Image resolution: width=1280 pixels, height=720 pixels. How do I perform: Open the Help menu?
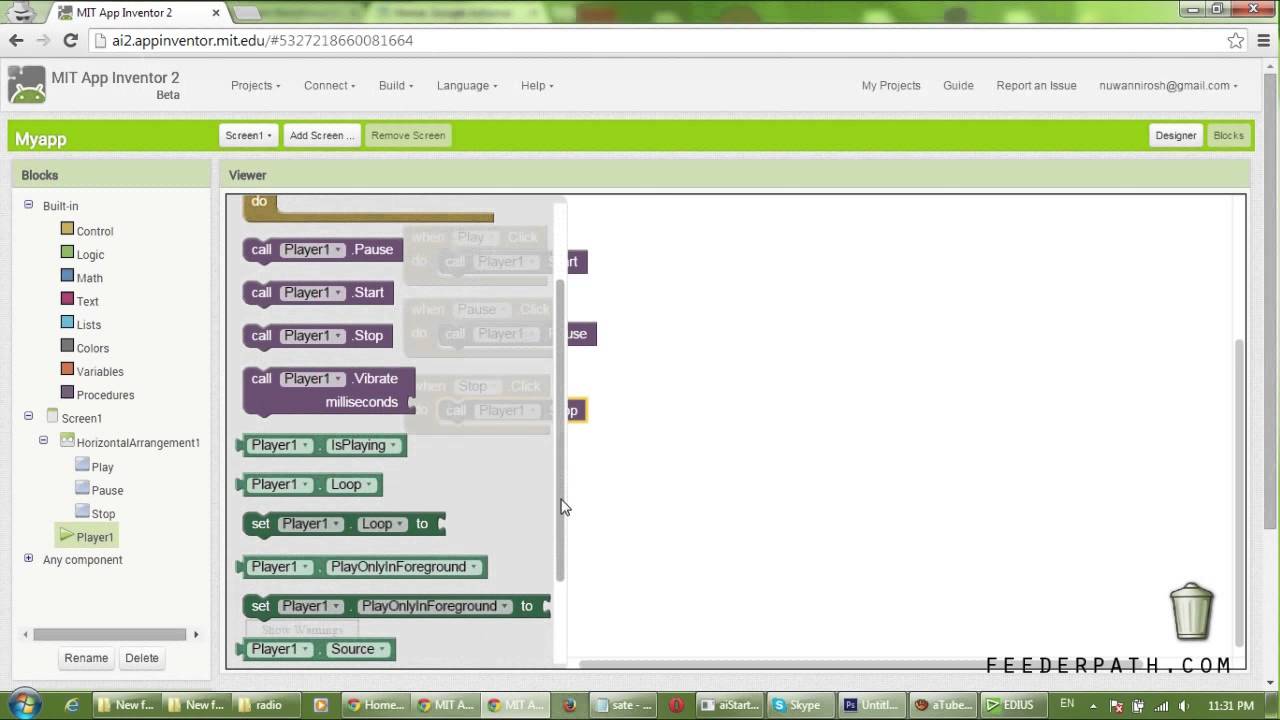coord(537,85)
